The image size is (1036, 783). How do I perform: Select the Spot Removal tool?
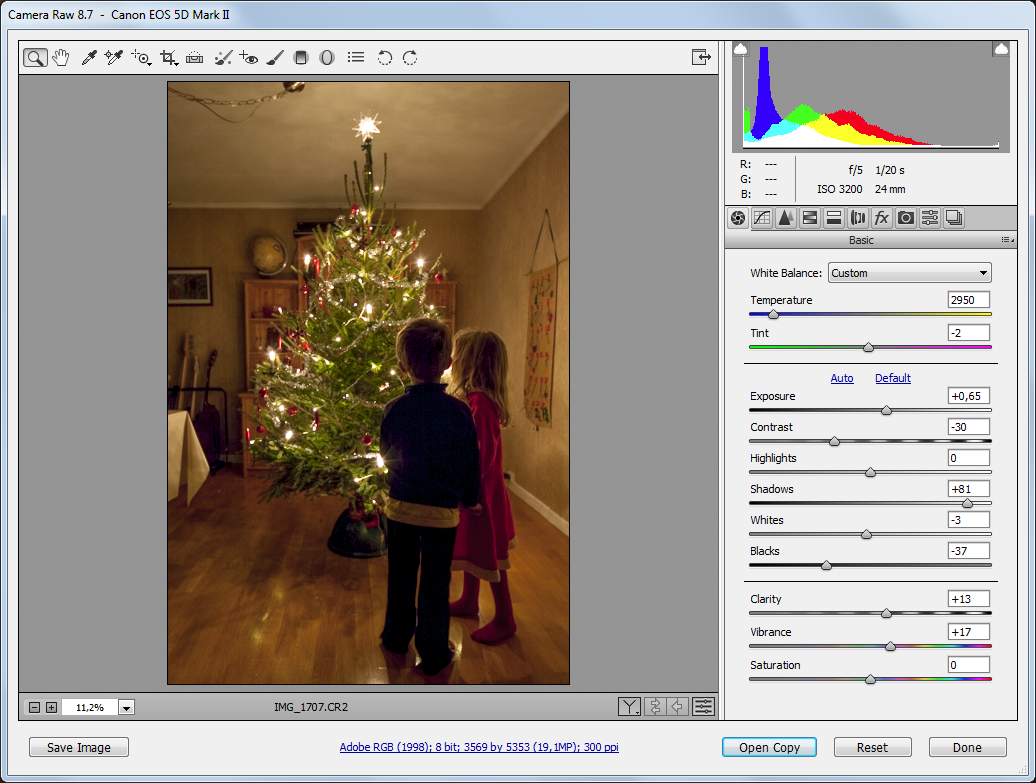pyautogui.click(x=223, y=57)
